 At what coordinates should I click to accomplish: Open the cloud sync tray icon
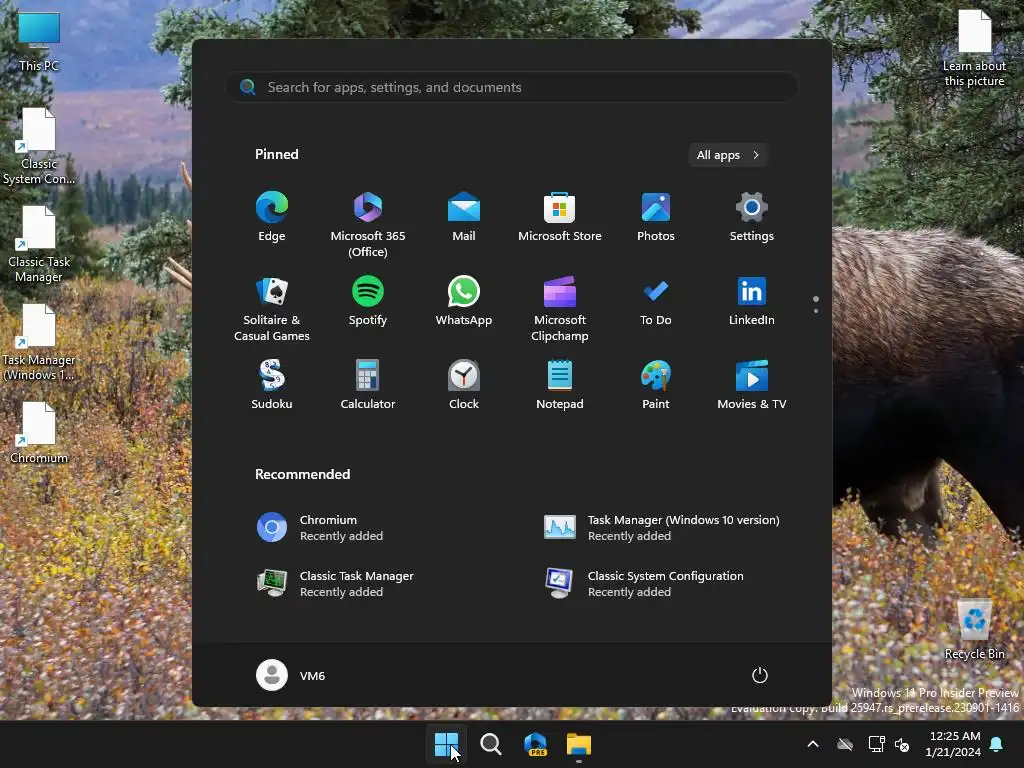coord(845,744)
